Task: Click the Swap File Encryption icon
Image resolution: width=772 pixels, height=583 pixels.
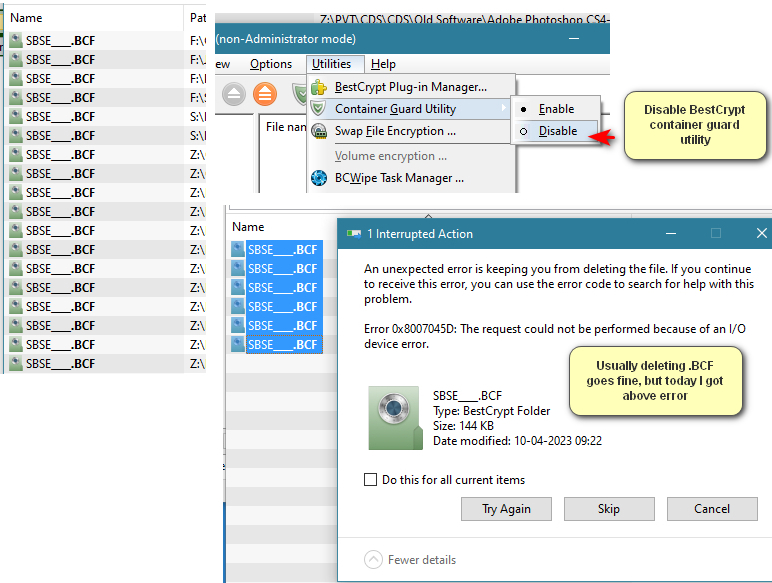Action: 319,131
